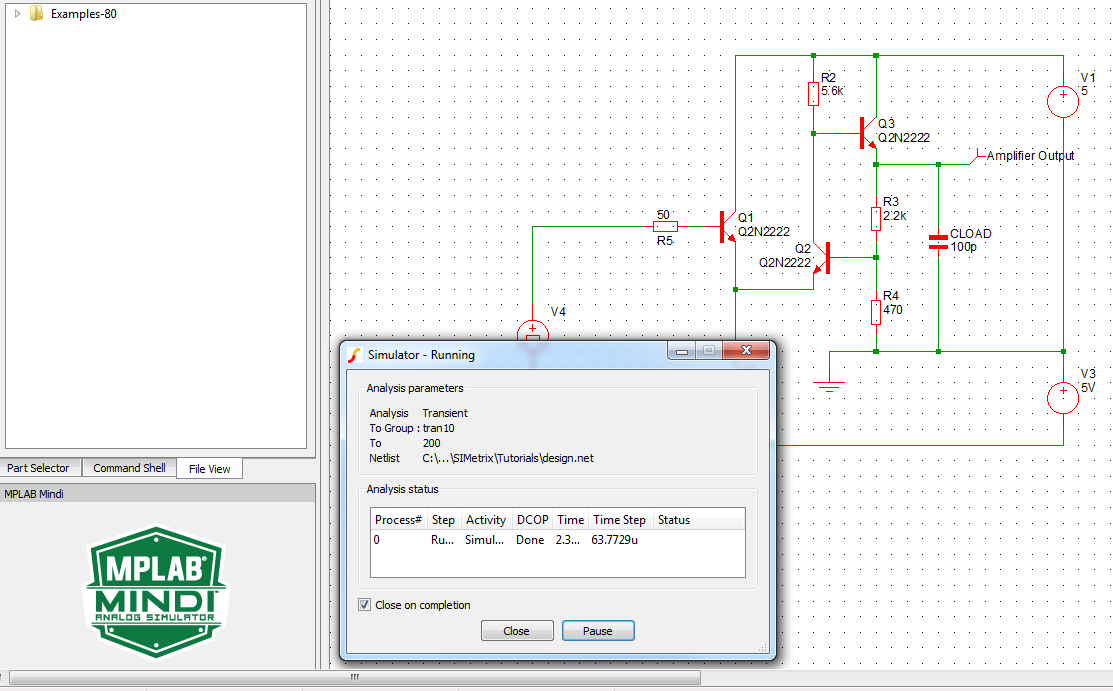Screen dimensions: 1113x691
Task: Switch to the Part Selector tab
Action: pyautogui.click(x=39, y=468)
